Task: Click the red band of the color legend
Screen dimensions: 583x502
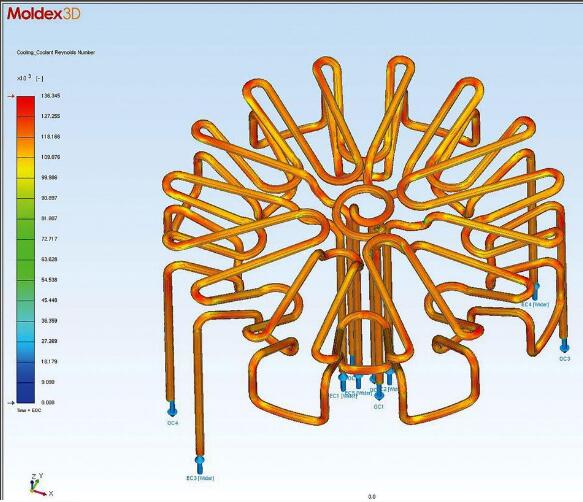Action: pos(26,106)
